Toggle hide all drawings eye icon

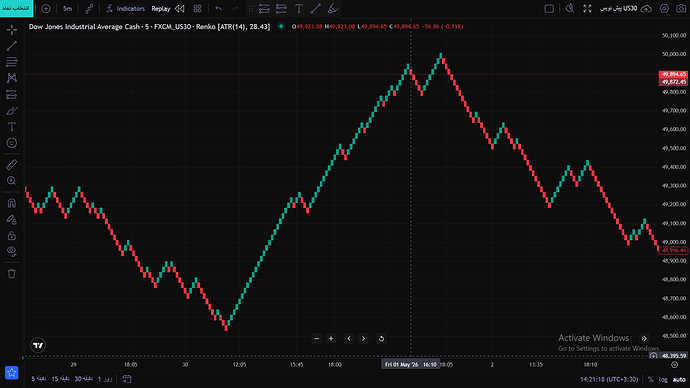[x=12, y=251]
